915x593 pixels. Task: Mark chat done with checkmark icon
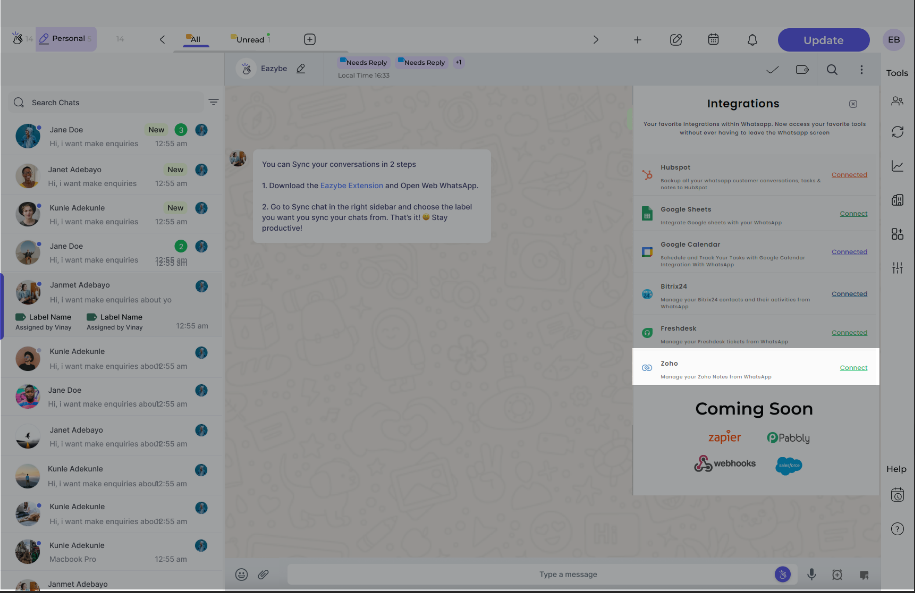click(773, 69)
